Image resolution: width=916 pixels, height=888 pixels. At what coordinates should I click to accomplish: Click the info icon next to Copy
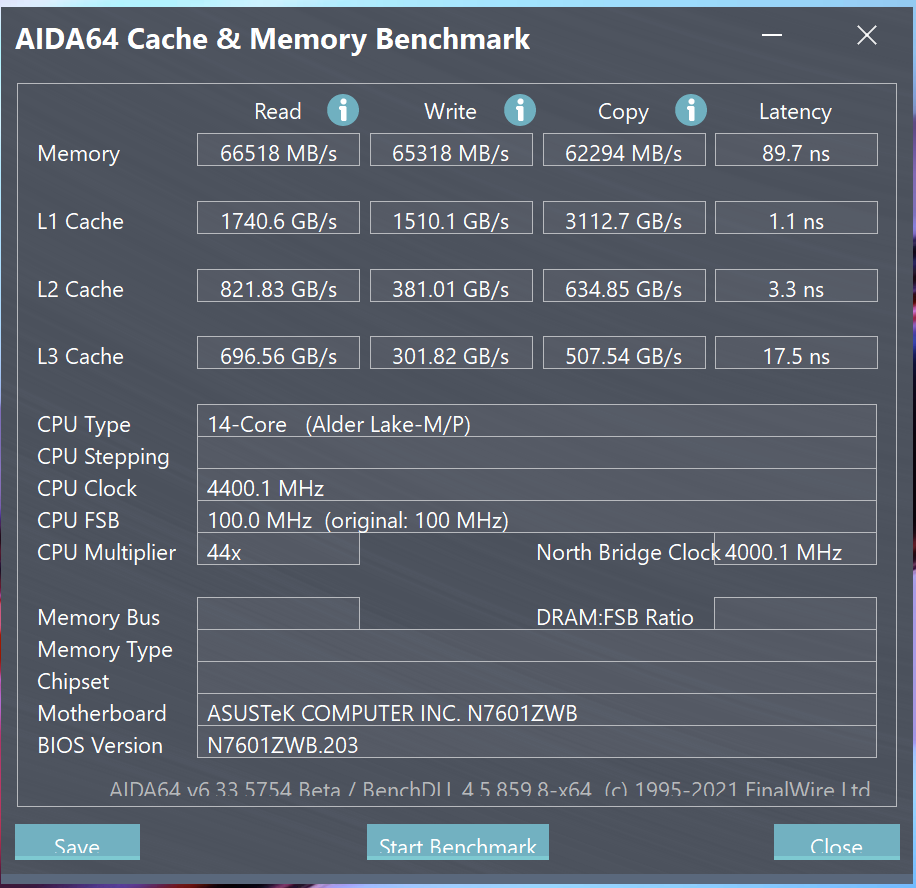click(691, 110)
